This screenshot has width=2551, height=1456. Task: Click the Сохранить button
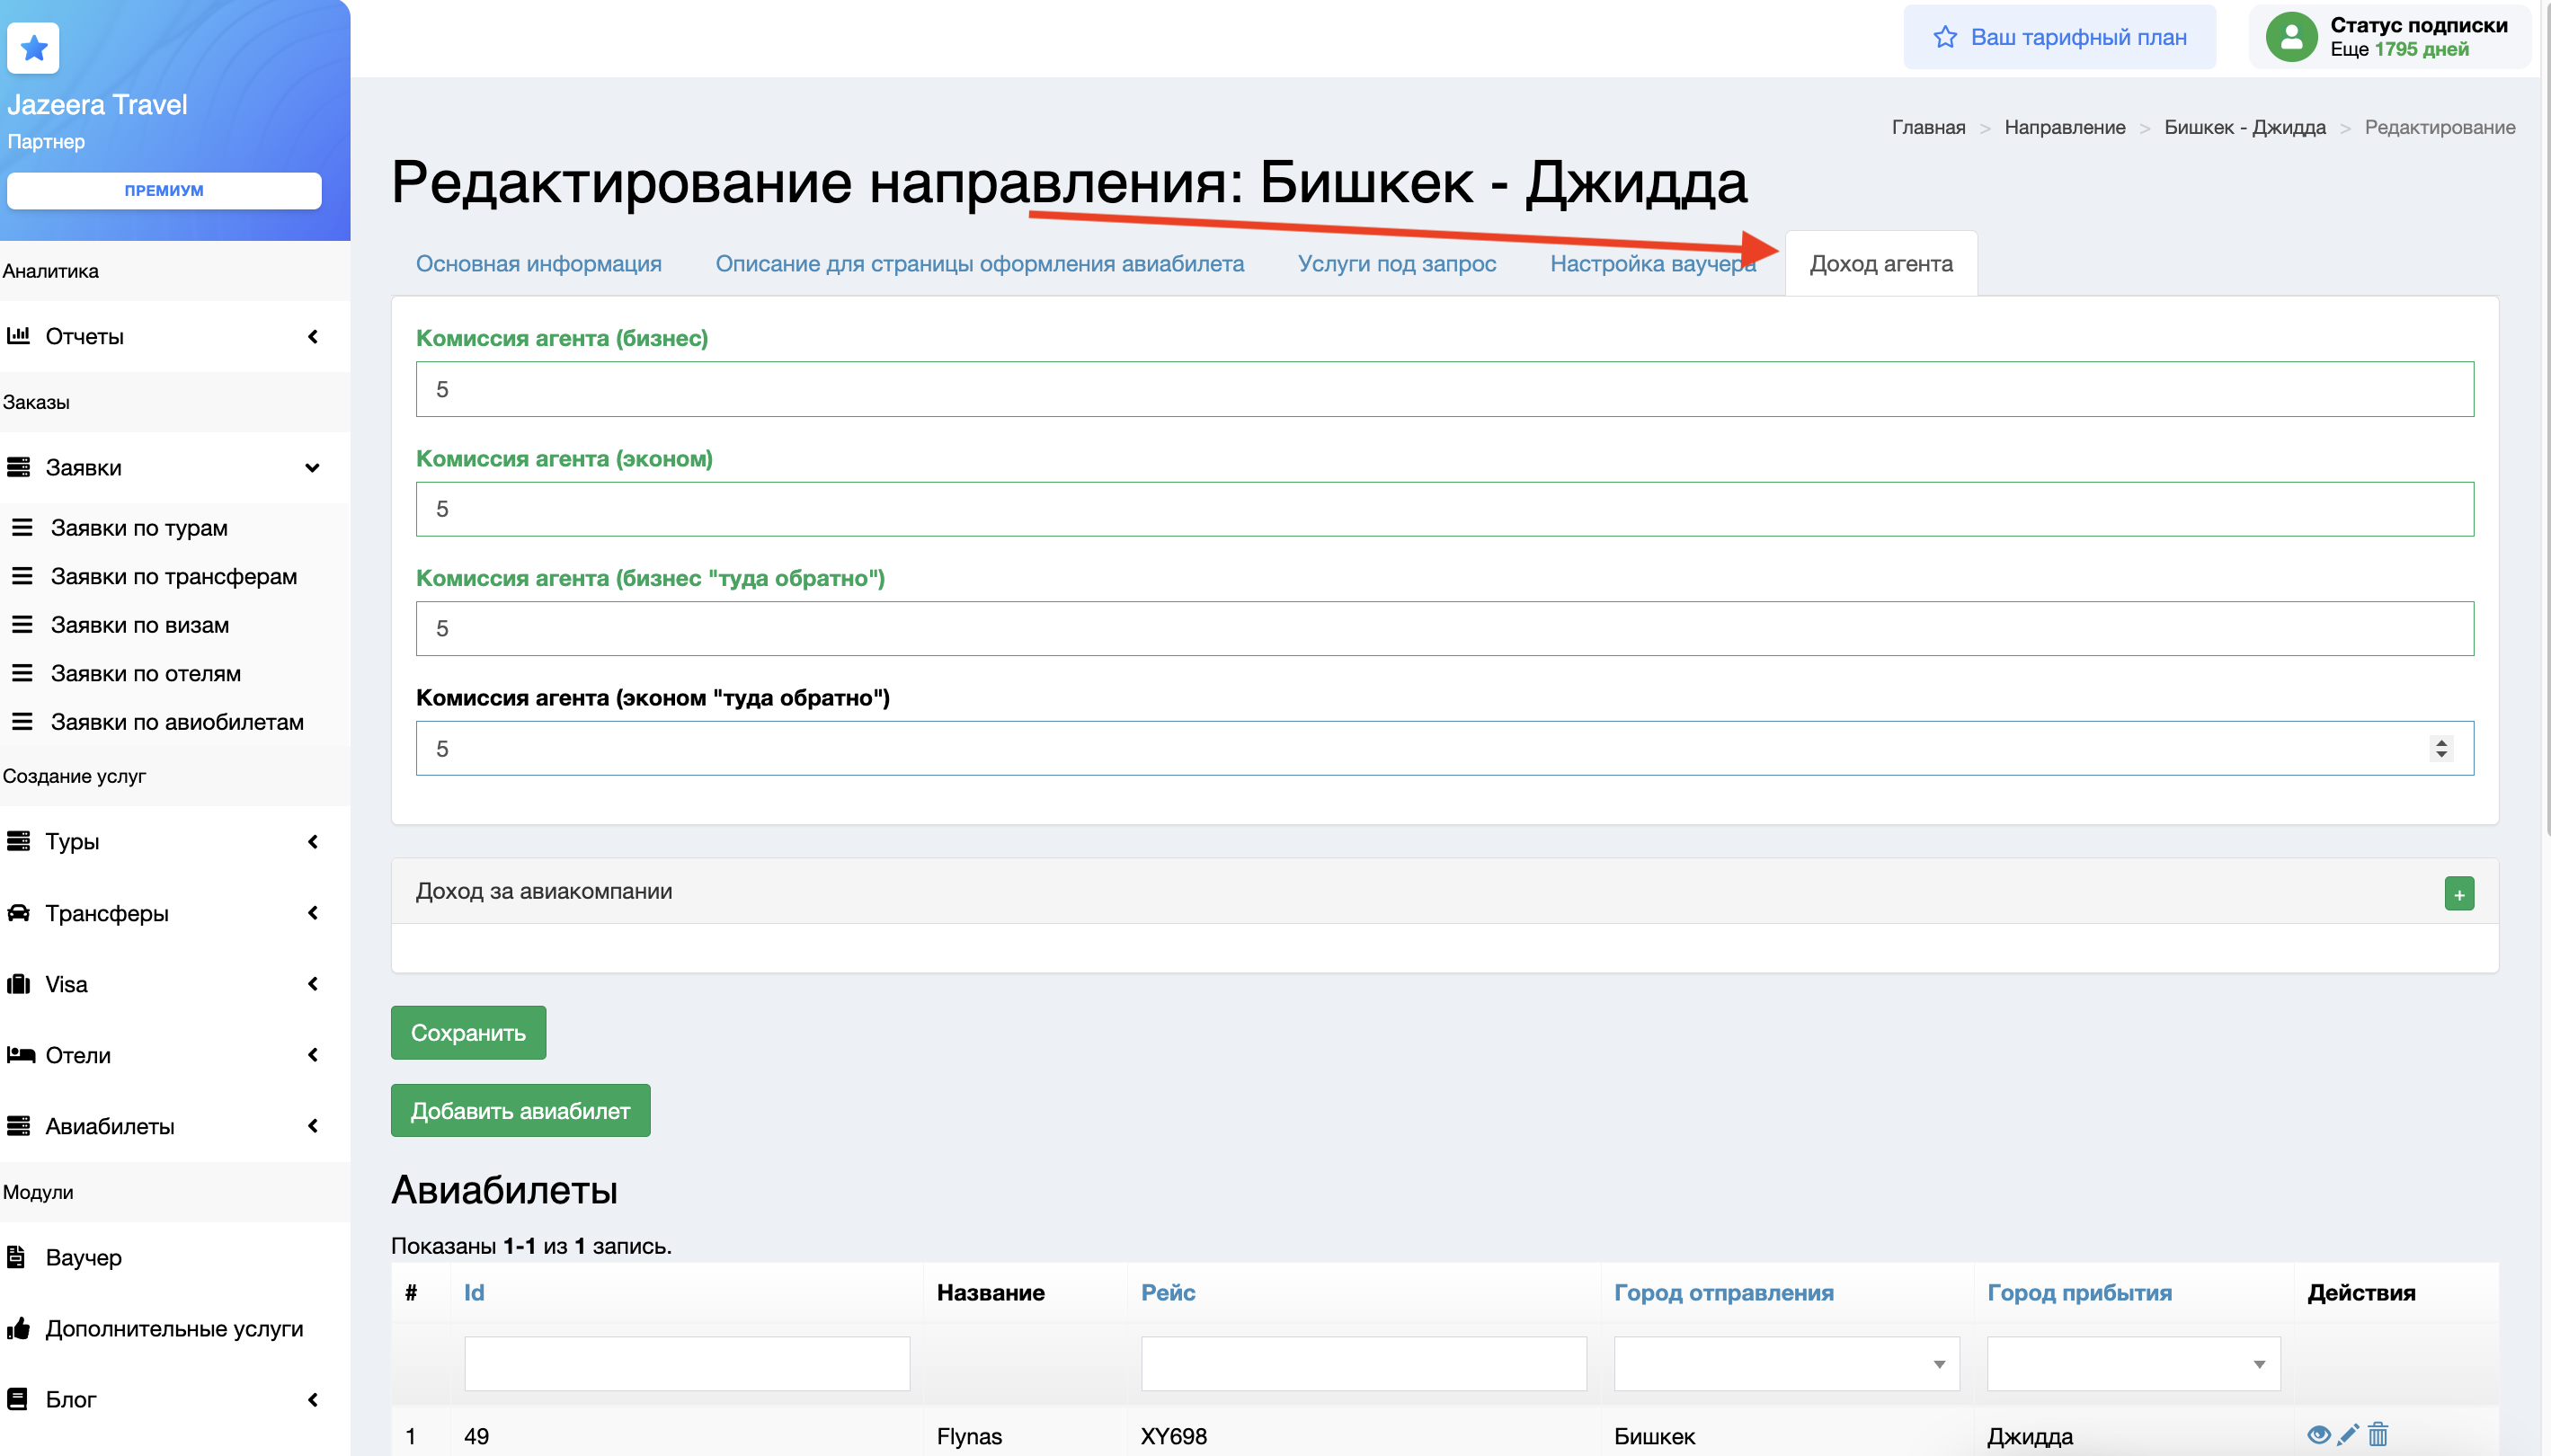click(468, 1032)
